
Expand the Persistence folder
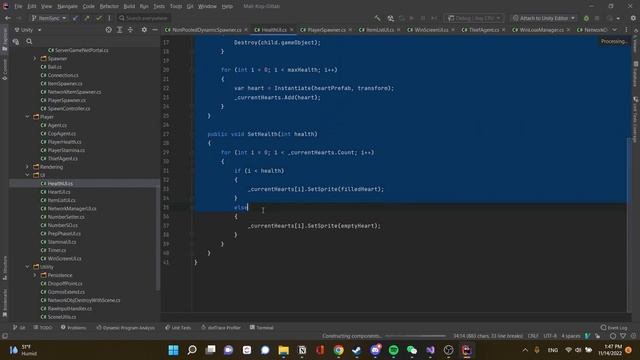point(35,275)
